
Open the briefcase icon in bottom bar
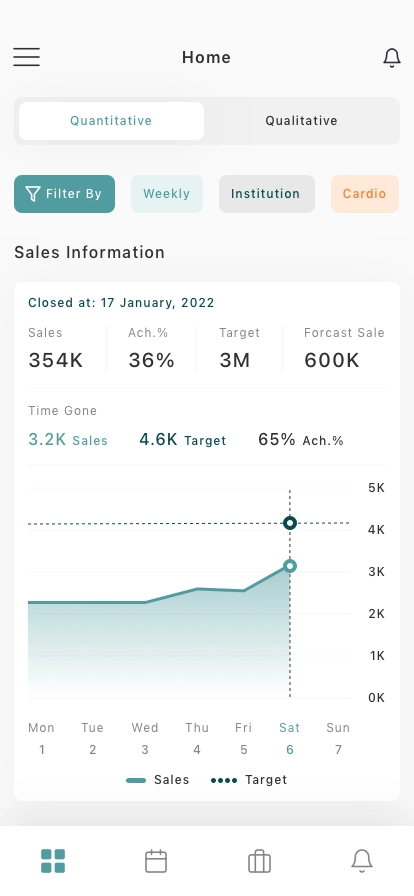[259, 861]
